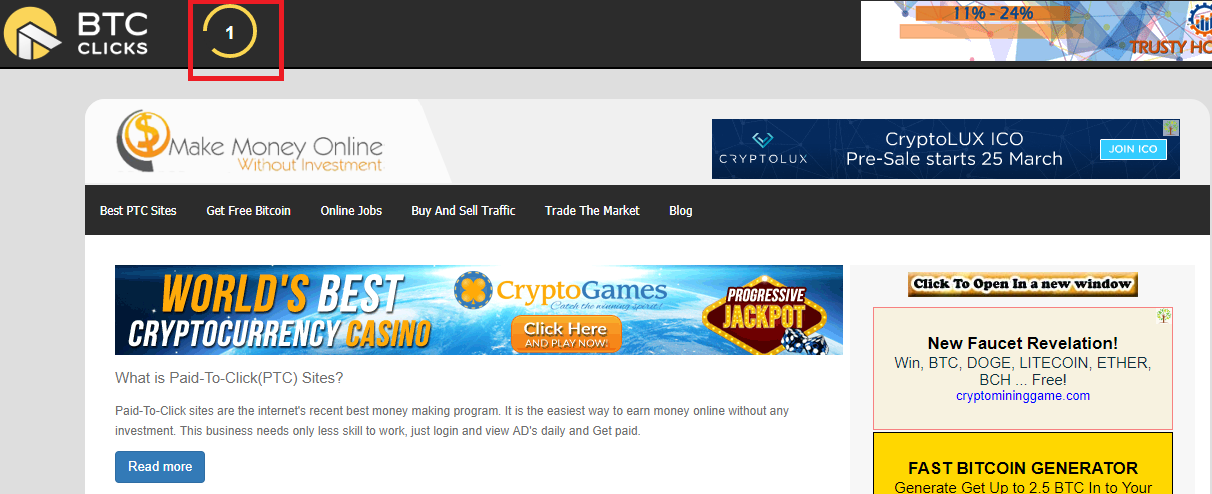Viewport: 1212px width, 494px height.
Task: Open Trade The Market menu
Action: [x=592, y=210]
